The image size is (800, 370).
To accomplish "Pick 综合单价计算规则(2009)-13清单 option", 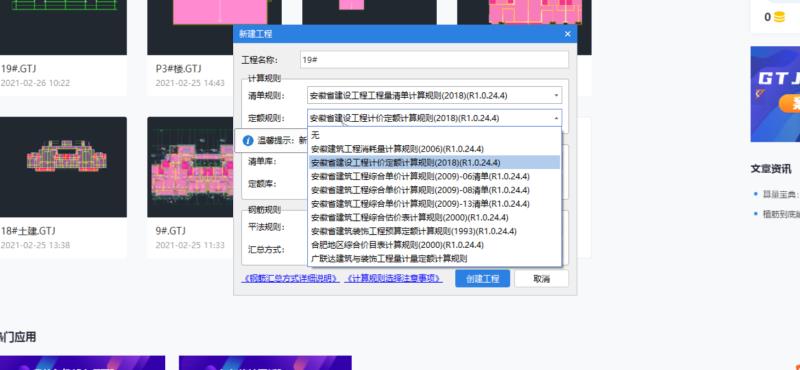I will 434,204.
